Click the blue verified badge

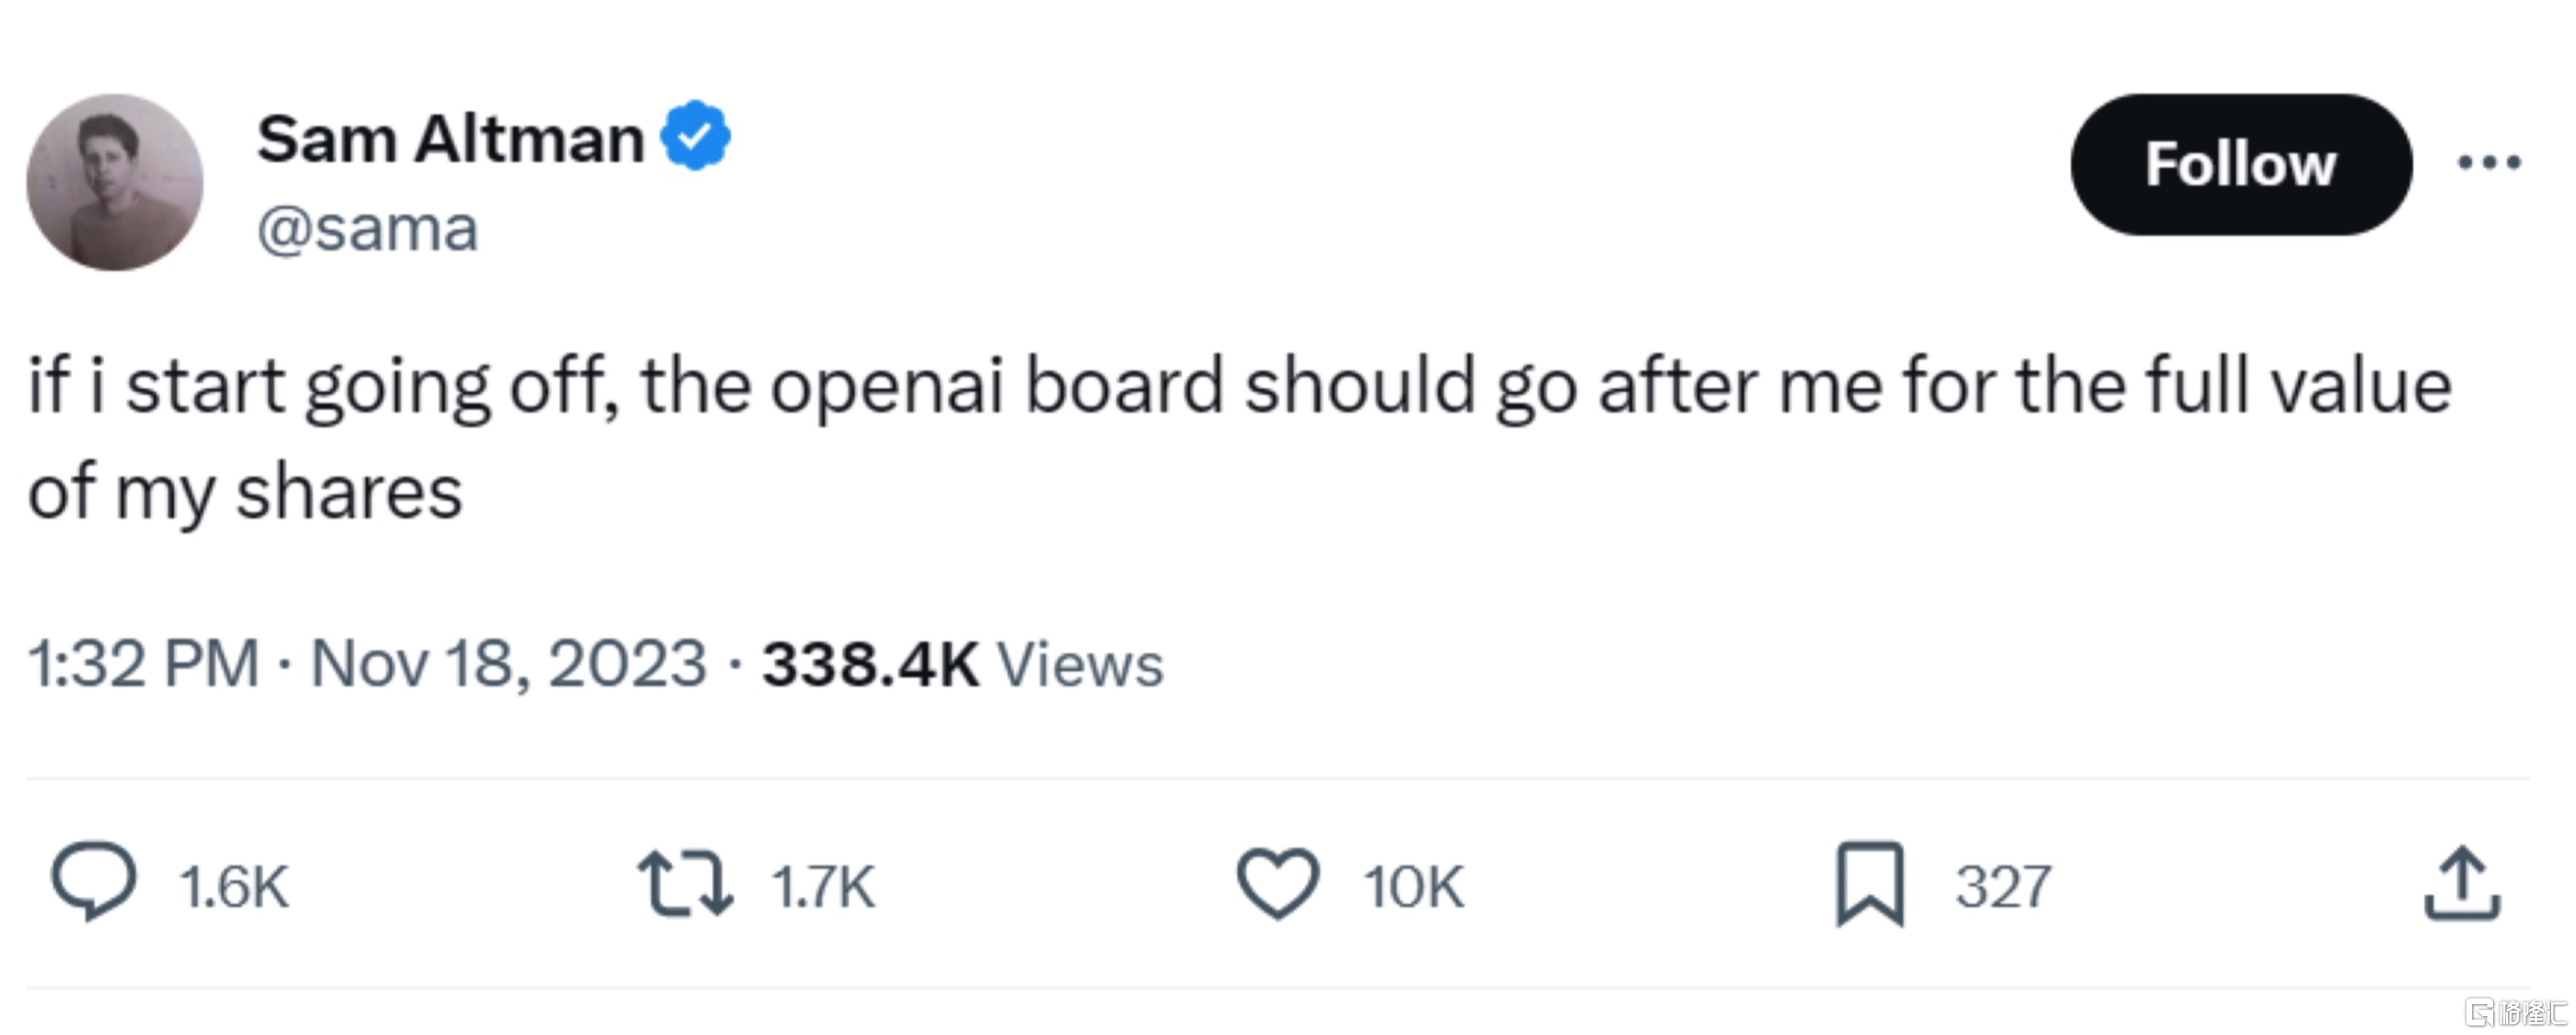tap(696, 136)
